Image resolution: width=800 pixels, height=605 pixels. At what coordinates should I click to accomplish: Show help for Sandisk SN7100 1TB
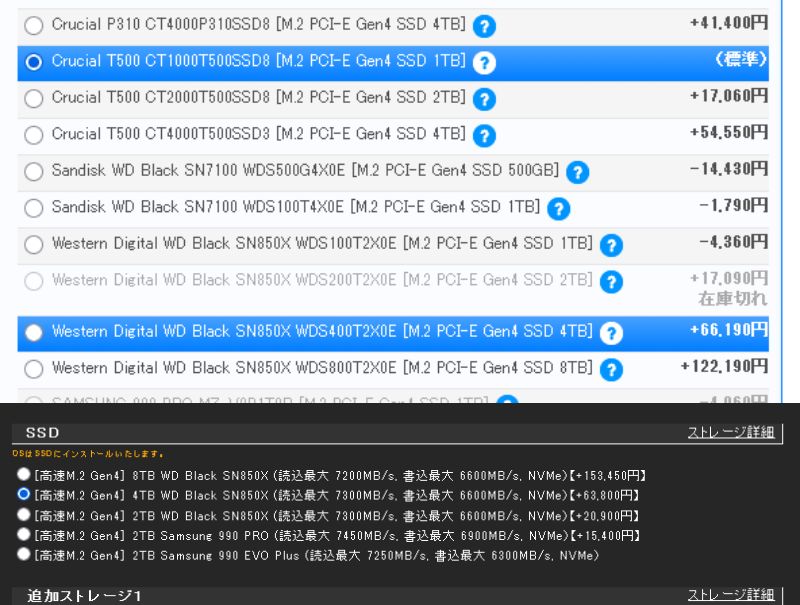tap(558, 209)
